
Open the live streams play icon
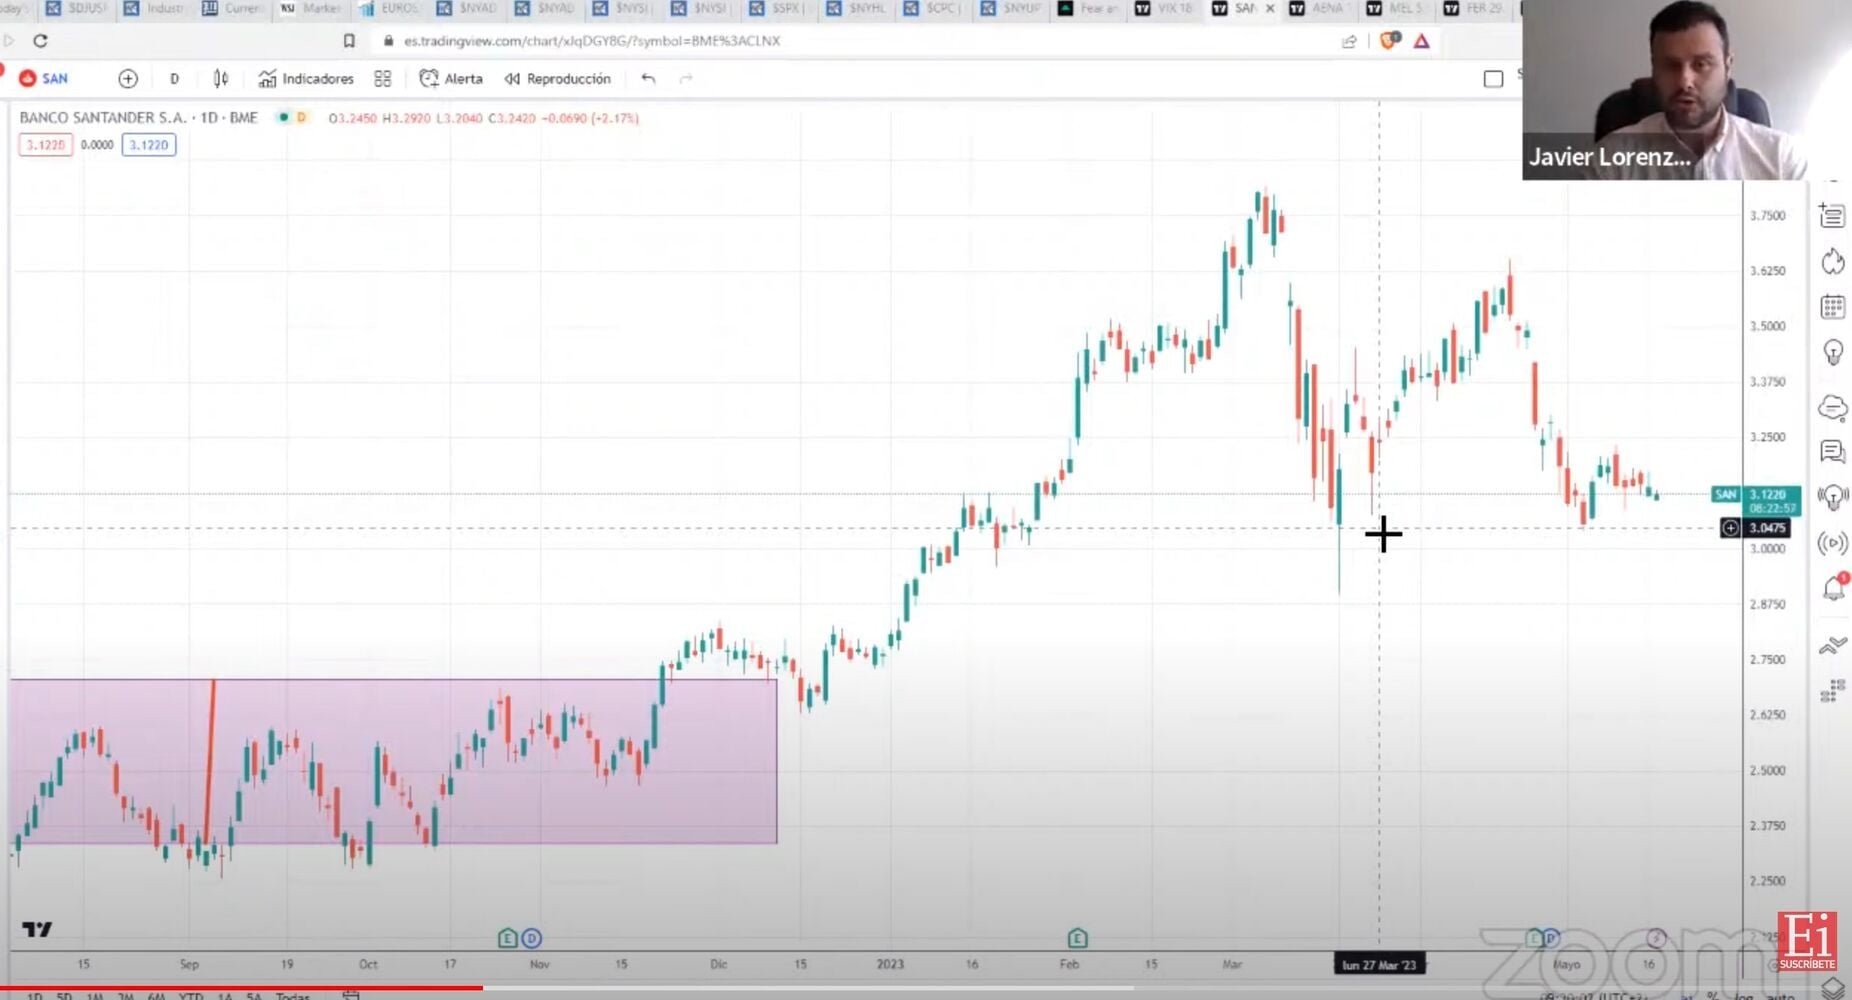1832,543
